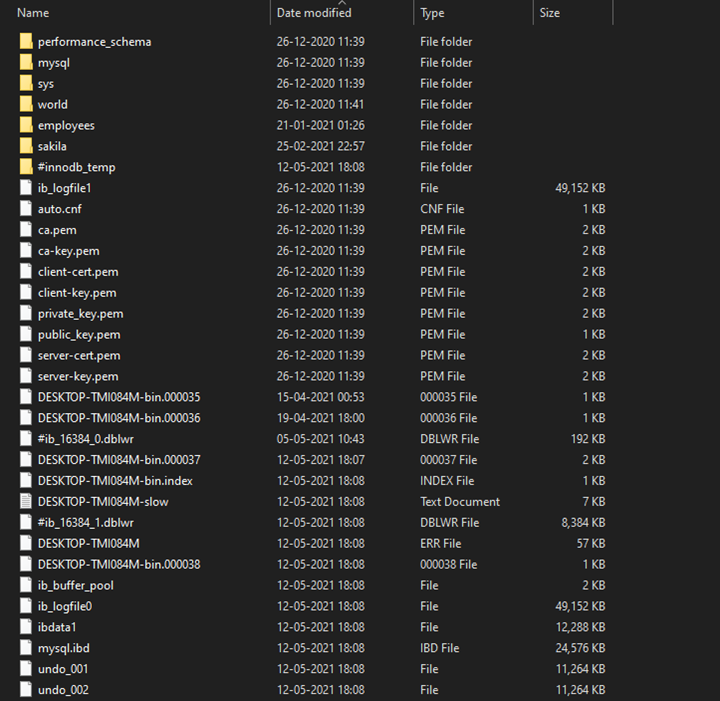Viewport: 720px width, 701px height.
Task: Select the file name DESKTOP-TMI084M-bin.000037
Action: tap(119, 460)
